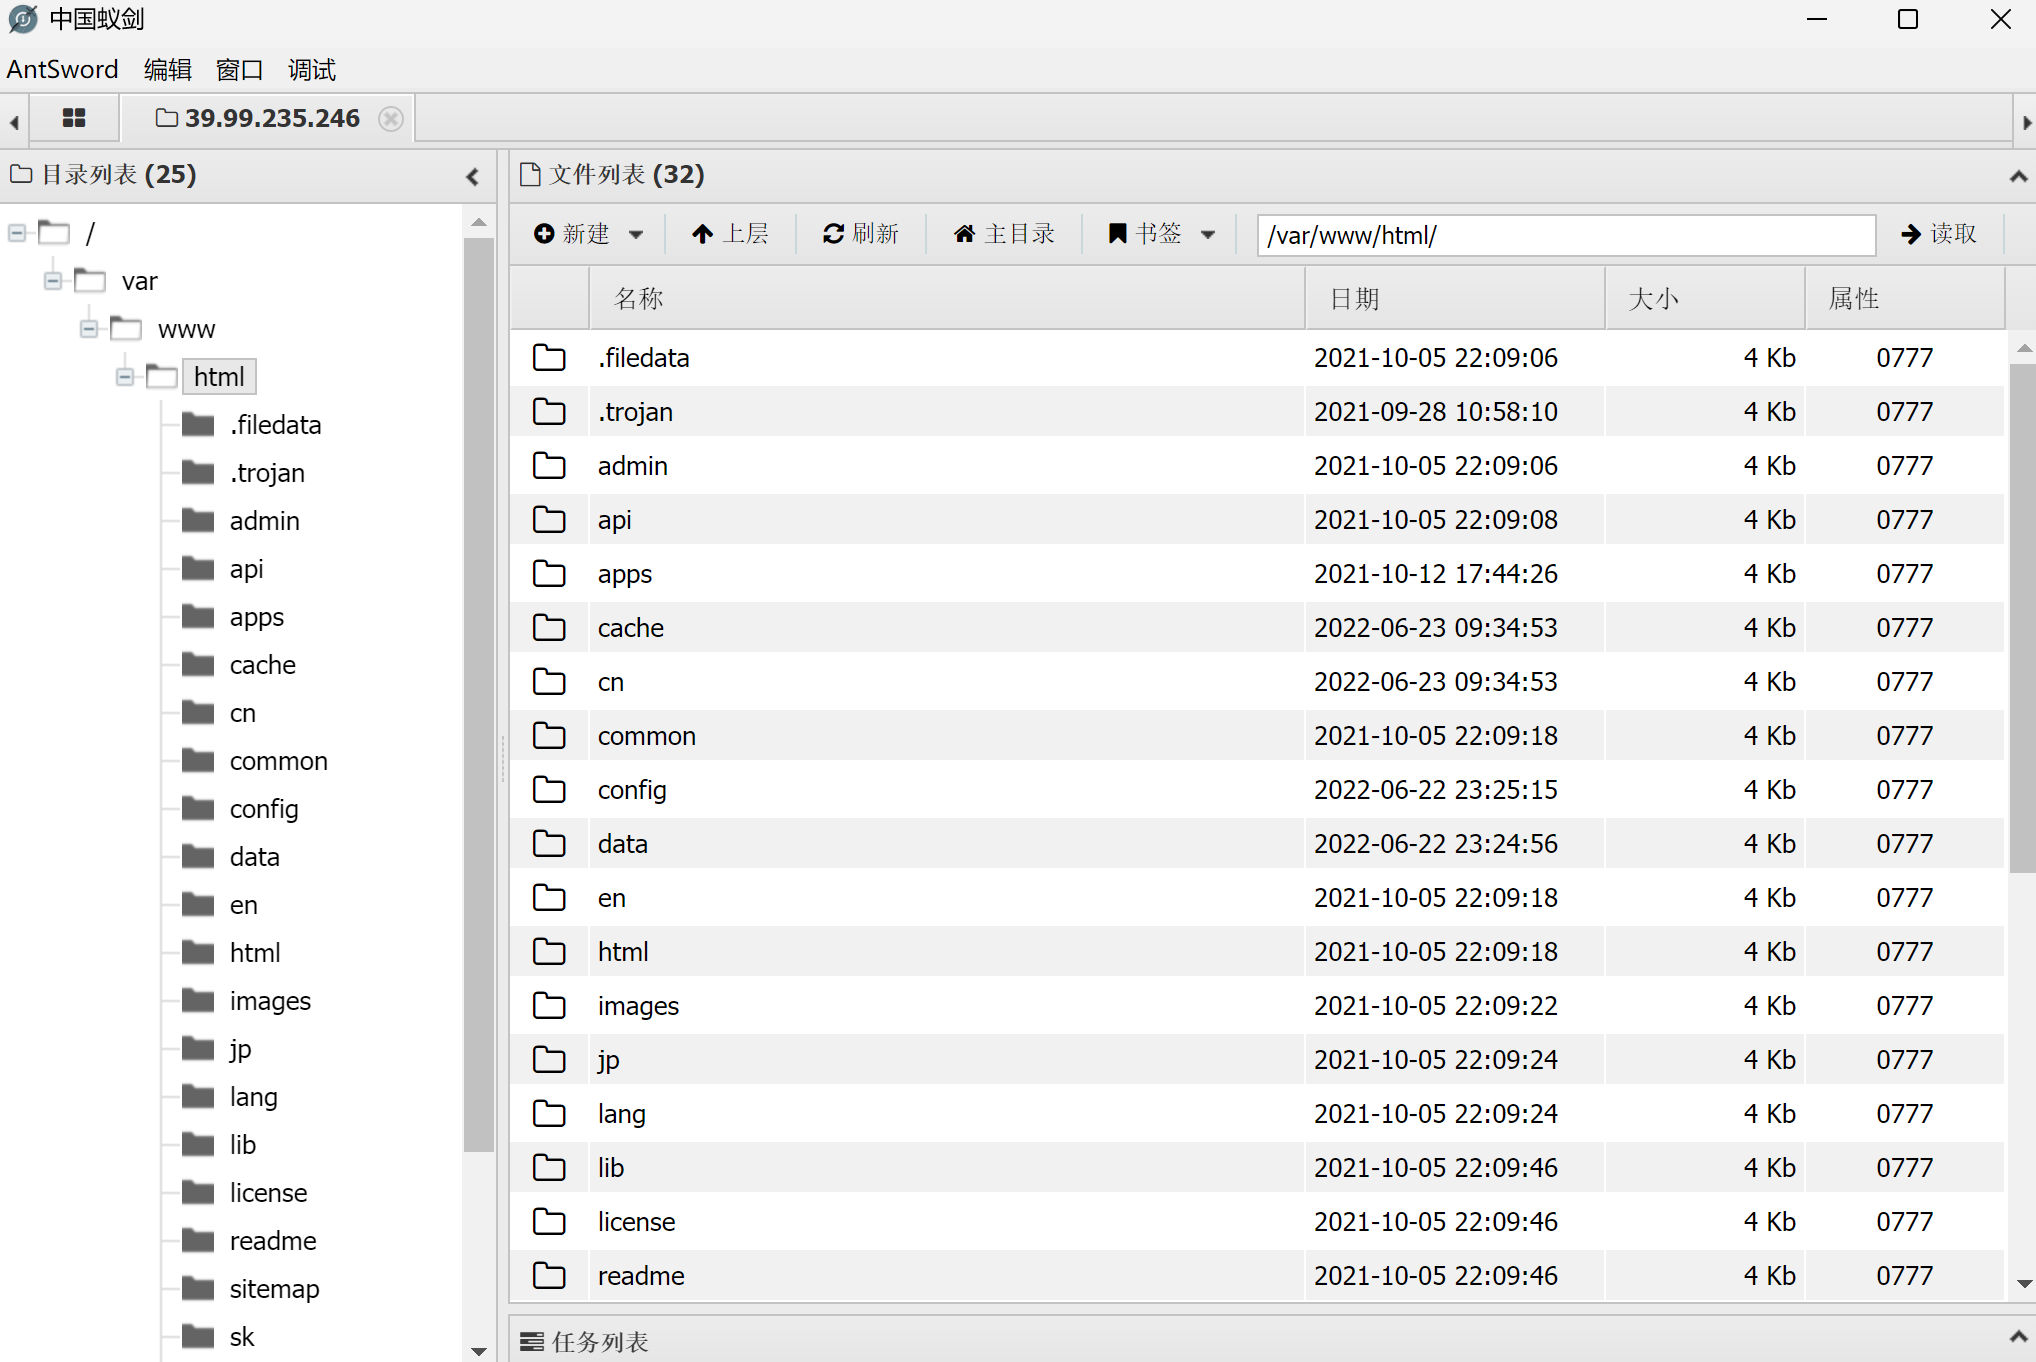Click the cache folder icon in file list
This screenshot has height=1362, width=2036.
point(549,627)
